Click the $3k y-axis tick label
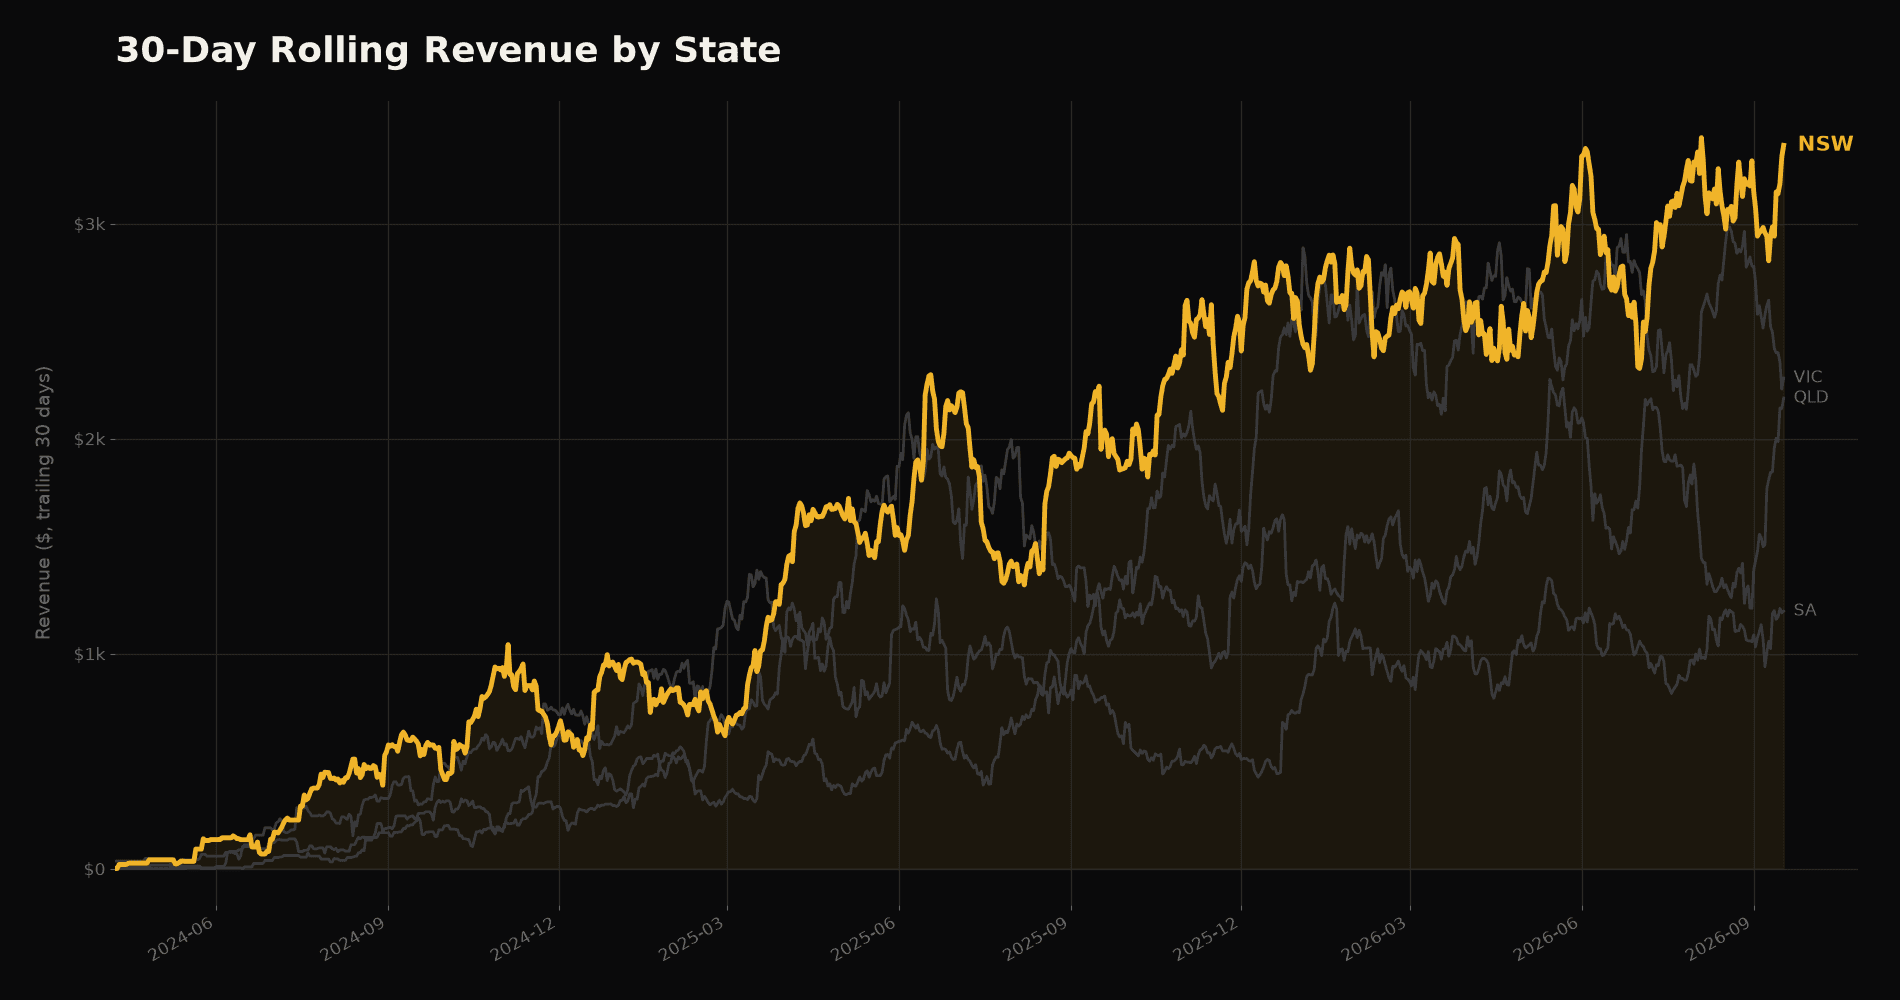1900x1000 pixels. pyautogui.click(x=89, y=224)
